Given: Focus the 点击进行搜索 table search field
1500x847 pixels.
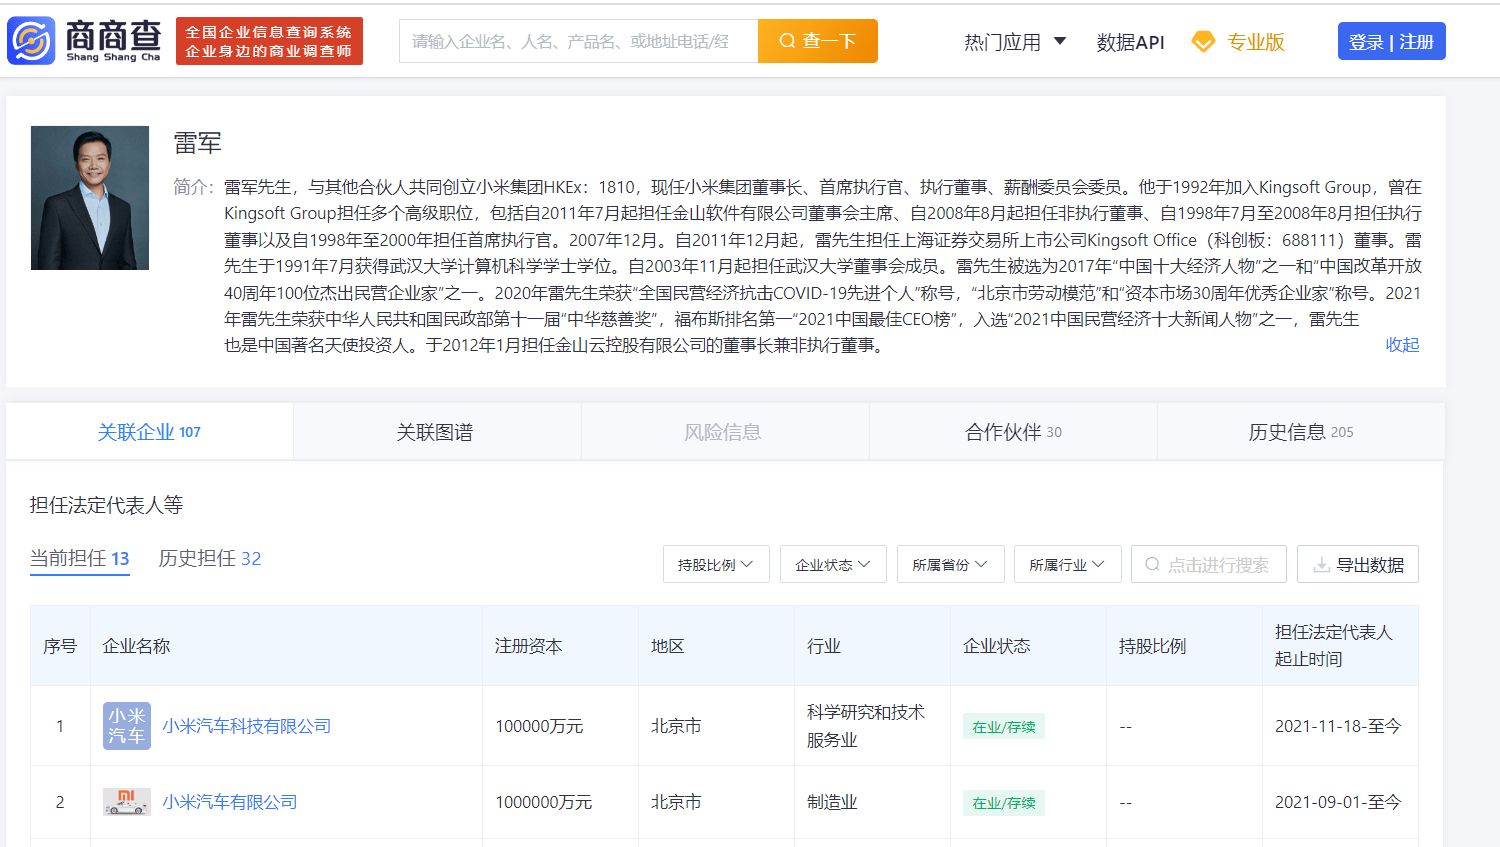Looking at the screenshot, I should [1208, 564].
